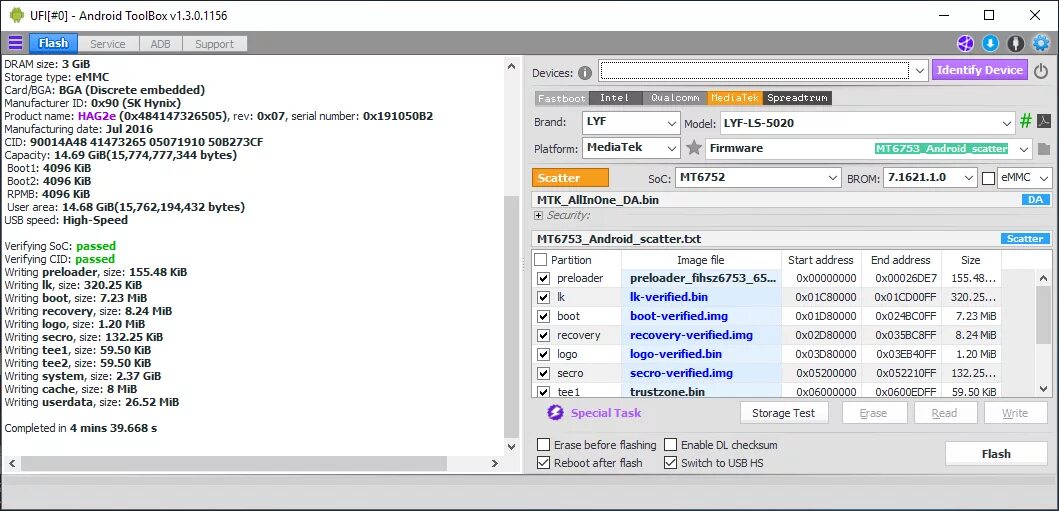The width and height of the screenshot is (1059, 511).
Task: Click the favorite star icon beside Platform
Action: 694,148
